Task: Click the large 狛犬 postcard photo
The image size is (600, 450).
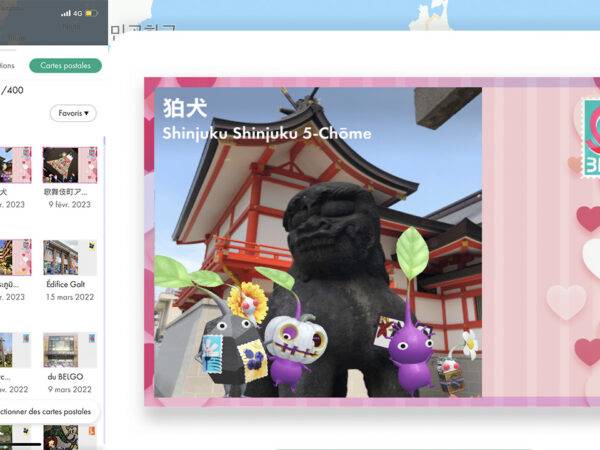Action: (x=318, y=242)
